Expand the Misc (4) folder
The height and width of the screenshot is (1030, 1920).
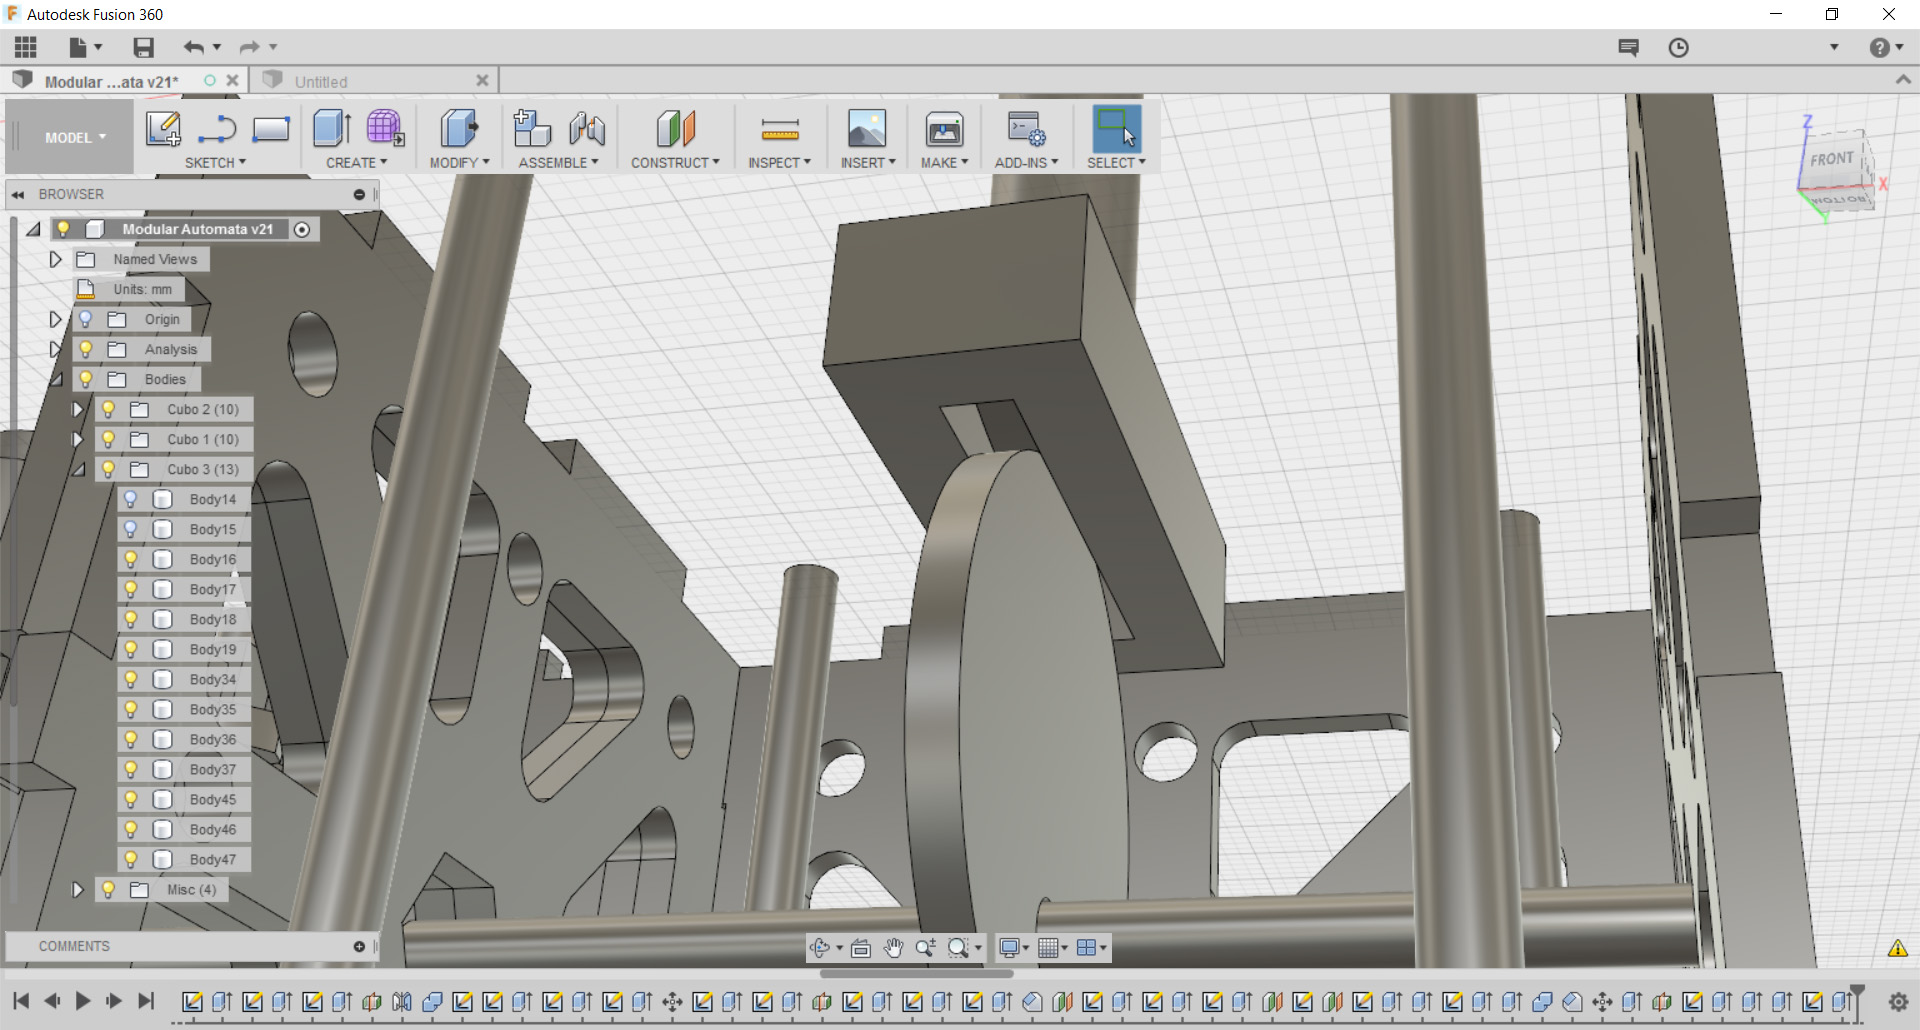point(77,889)
